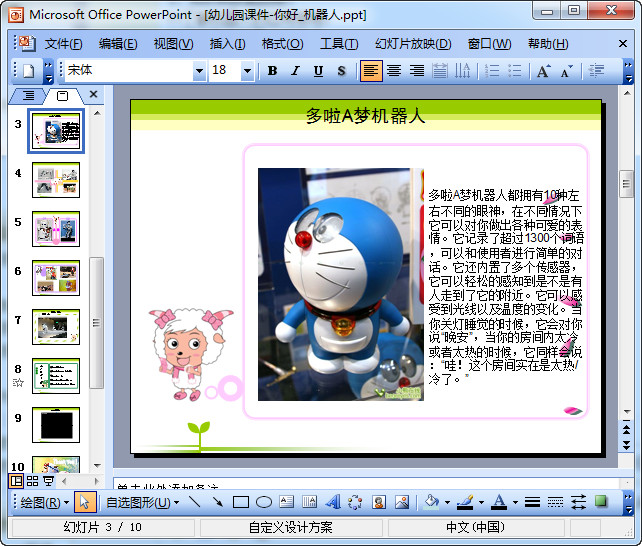Create a new blank presentation

point(29,71)
